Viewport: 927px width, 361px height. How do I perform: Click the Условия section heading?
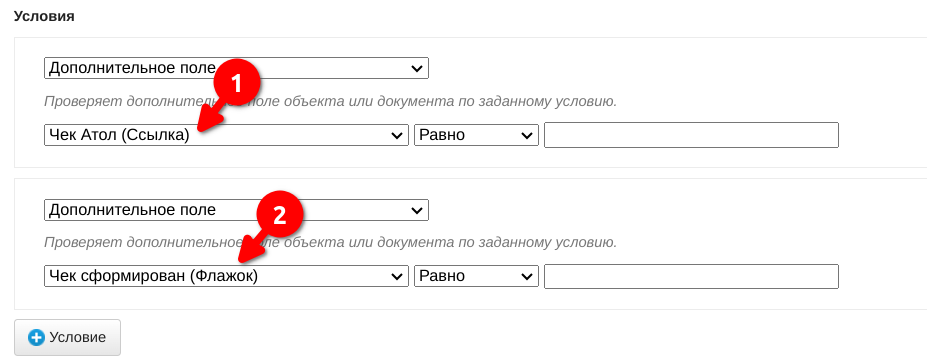(x=44, y=16)
